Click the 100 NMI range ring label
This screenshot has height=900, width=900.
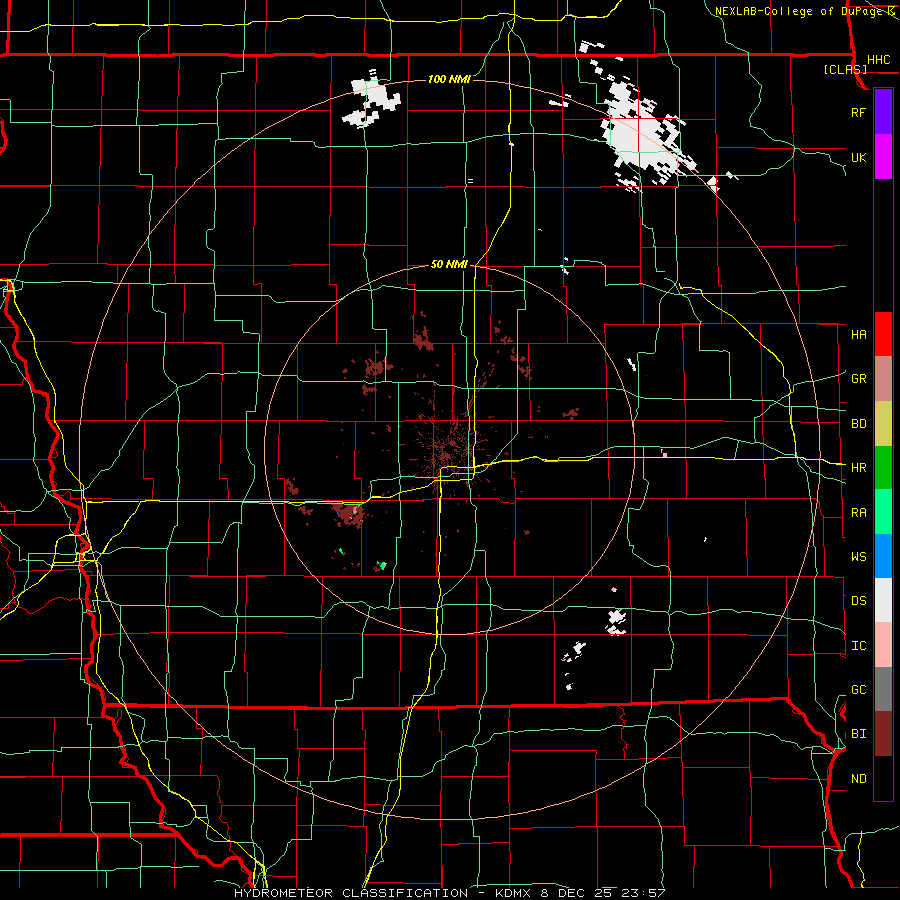point(449,79)
